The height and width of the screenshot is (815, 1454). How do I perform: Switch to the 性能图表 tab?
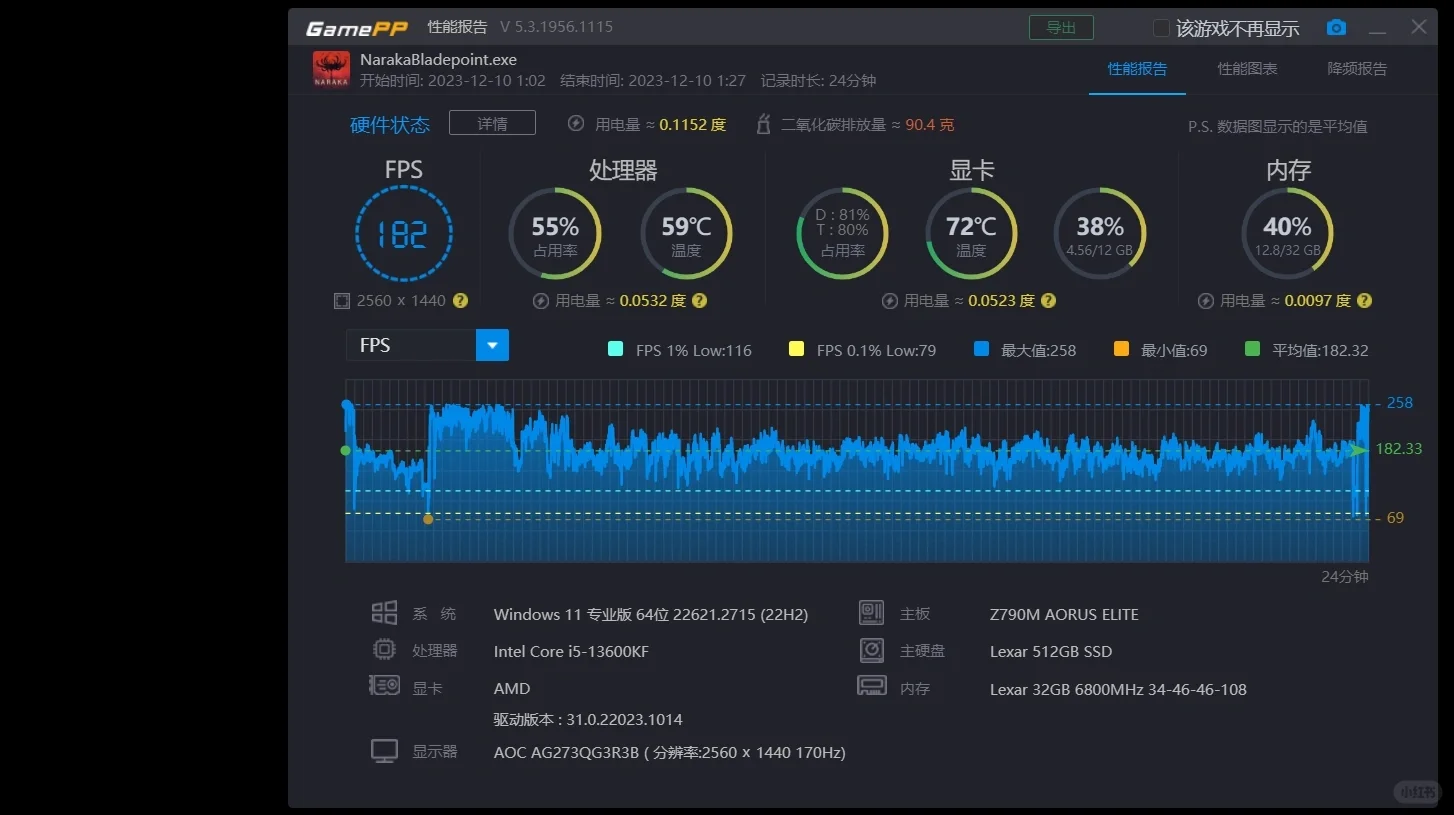click(1247, 69)
